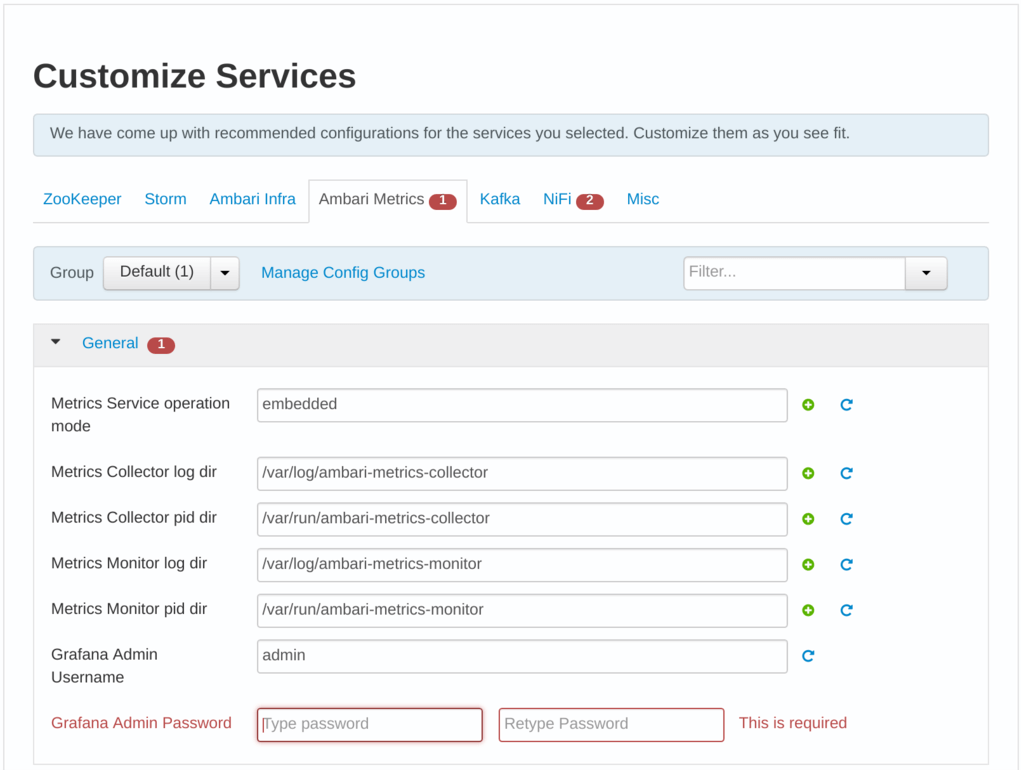Click undo icon for Grafana Admin Username
This screenshot has width=1024, height=770.
(x=808, y=656)
